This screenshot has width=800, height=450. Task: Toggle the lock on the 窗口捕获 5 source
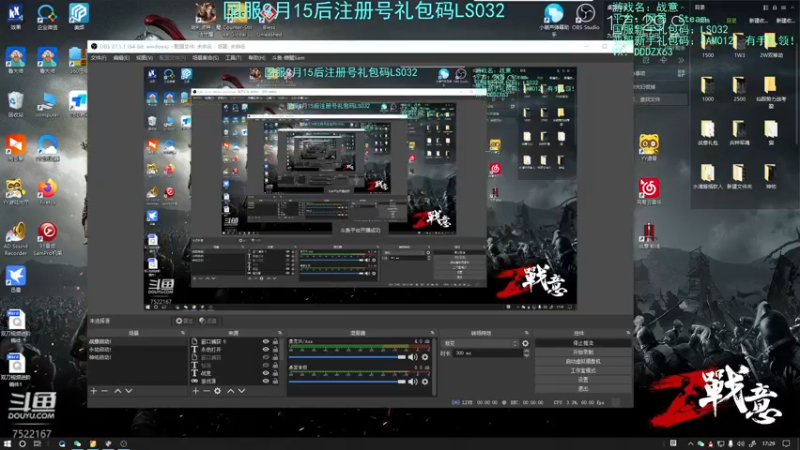(276, 341)
